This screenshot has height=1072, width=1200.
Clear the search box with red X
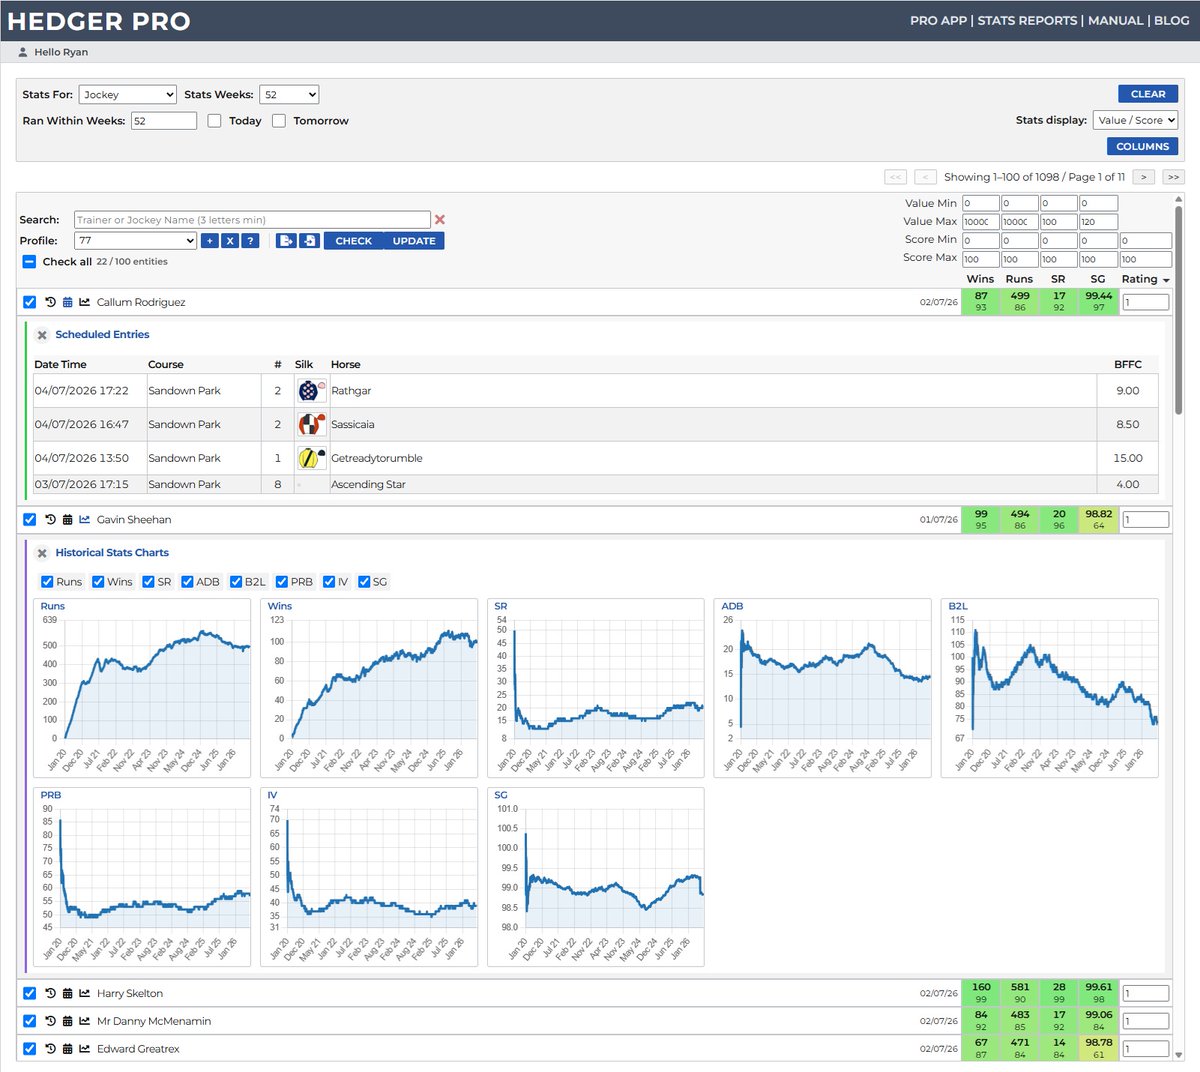[440, 220]
